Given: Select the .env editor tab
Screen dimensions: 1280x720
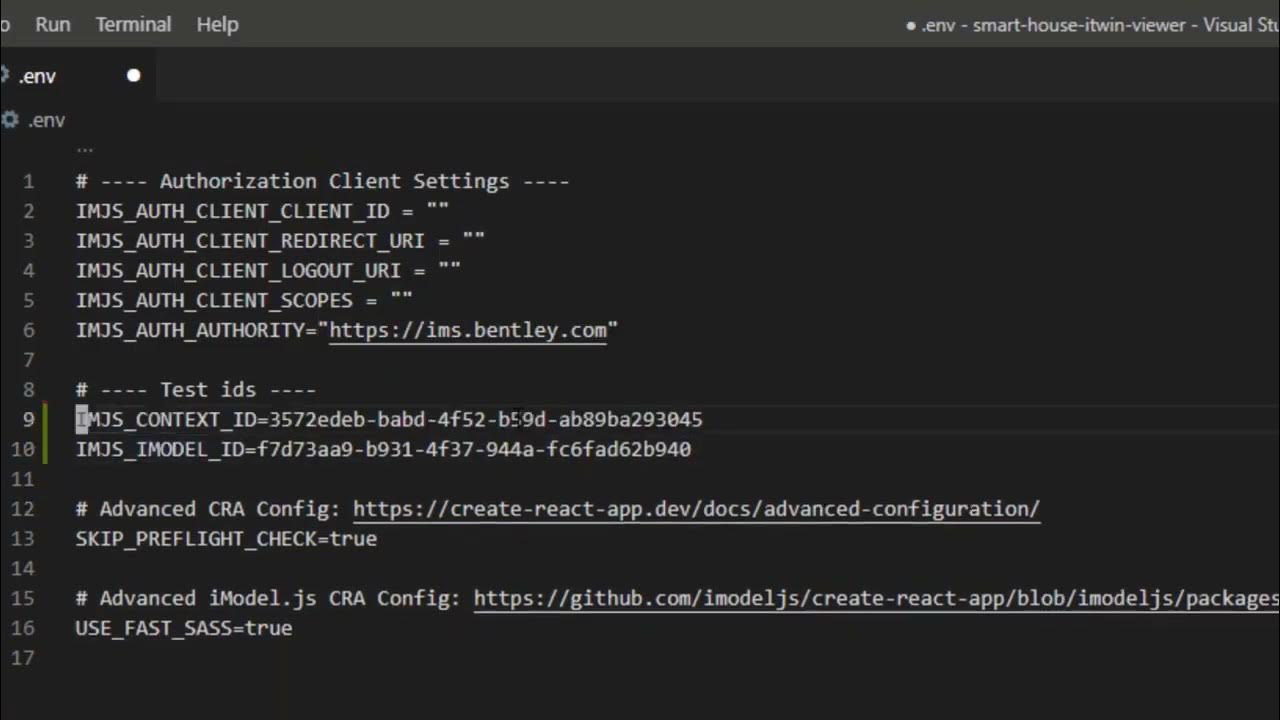Looking at the screenshot, I should pyautogui.click(x=38, y=76).
